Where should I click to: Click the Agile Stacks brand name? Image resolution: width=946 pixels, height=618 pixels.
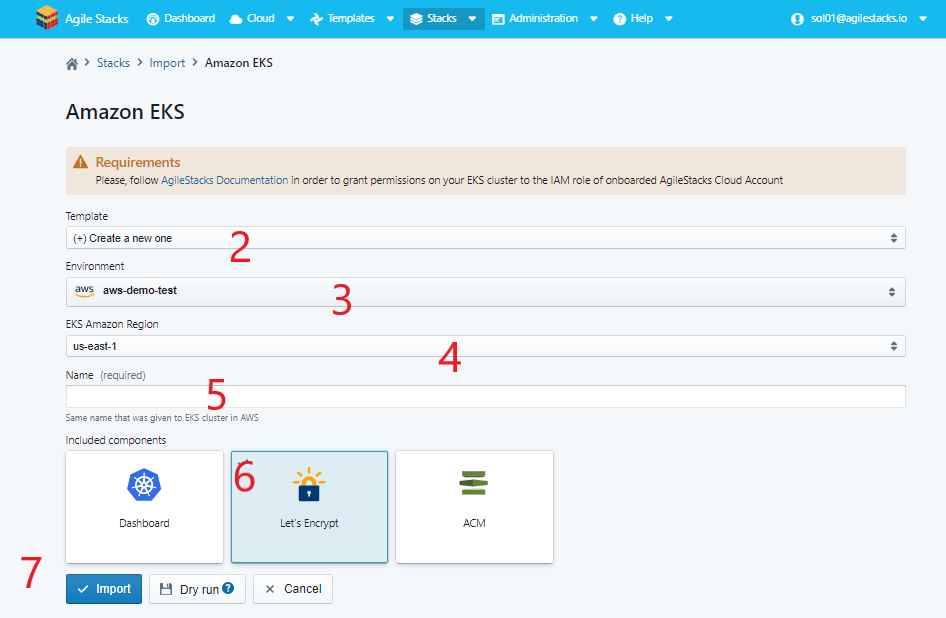pos(97,19)
